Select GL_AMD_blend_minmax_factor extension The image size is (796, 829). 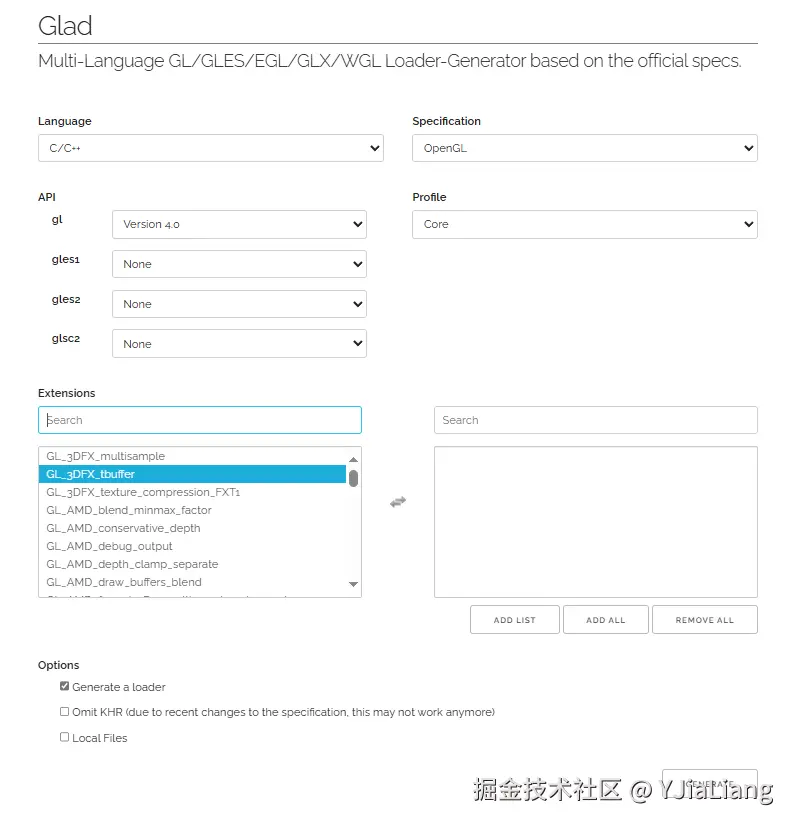point(192,510)
